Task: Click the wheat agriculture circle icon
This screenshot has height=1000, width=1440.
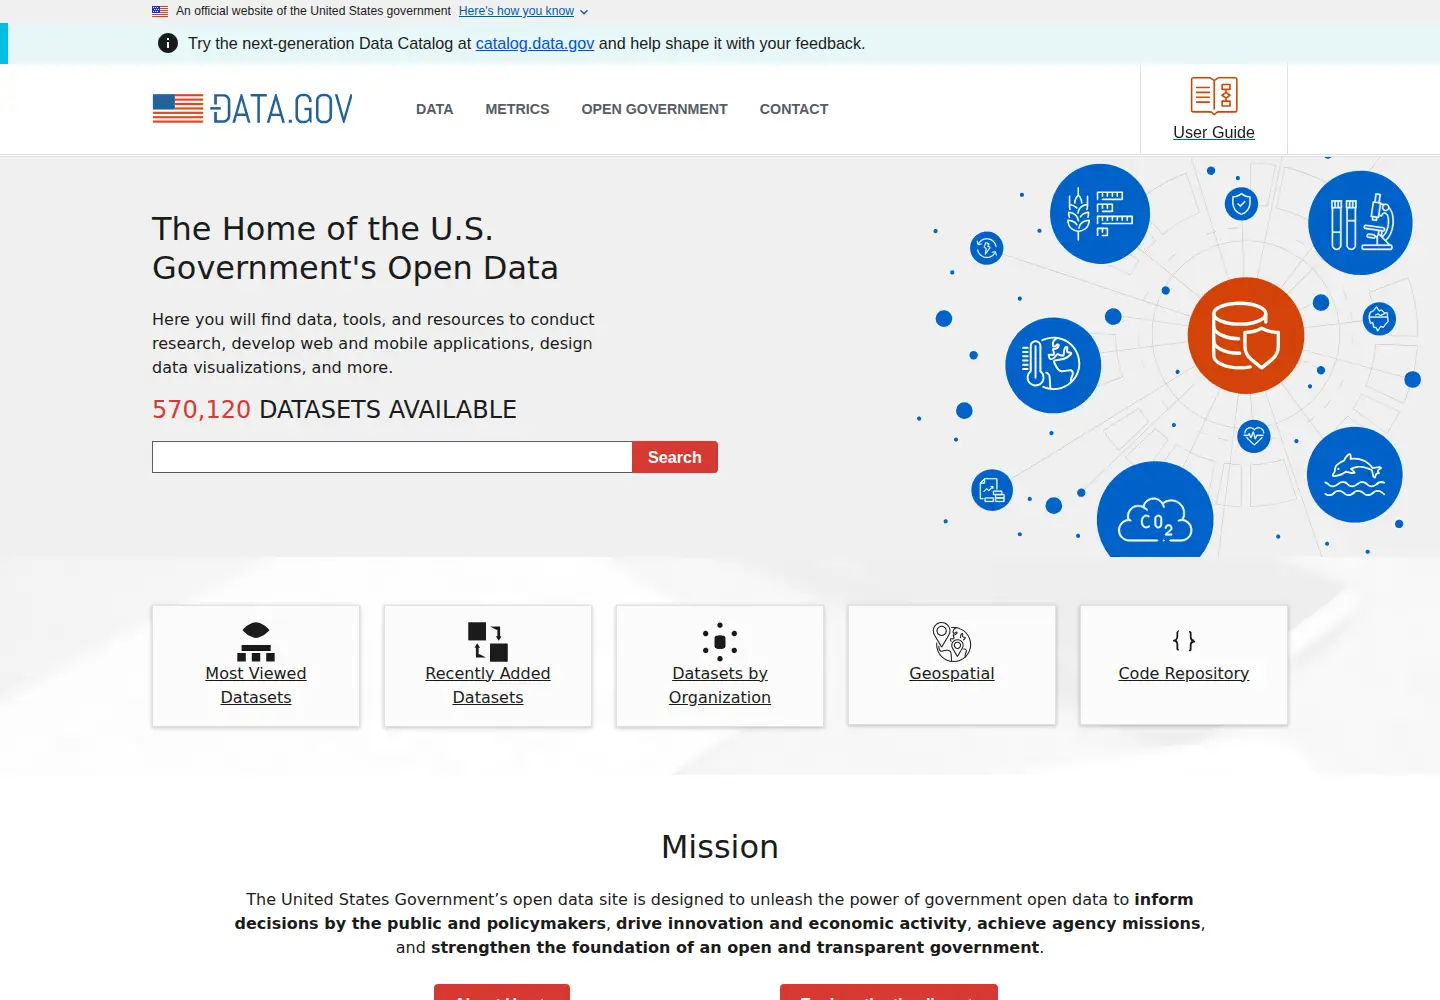Action: pyautogui.click(x=1100, y=214)
